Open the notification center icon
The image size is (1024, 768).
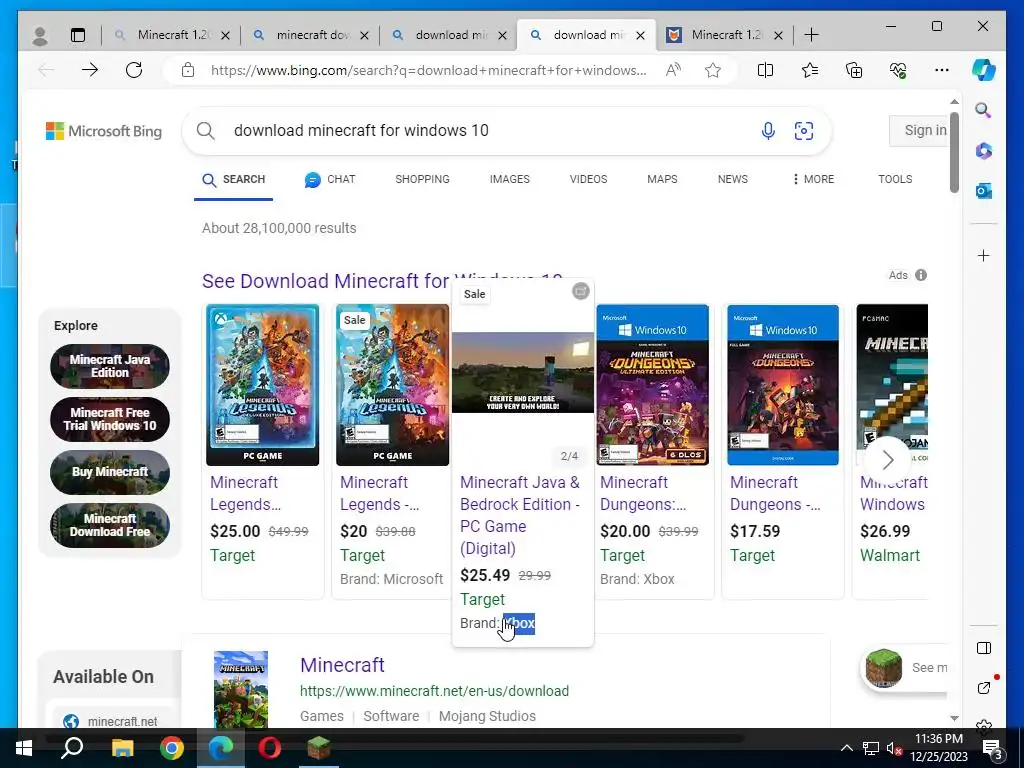point(991,748)
